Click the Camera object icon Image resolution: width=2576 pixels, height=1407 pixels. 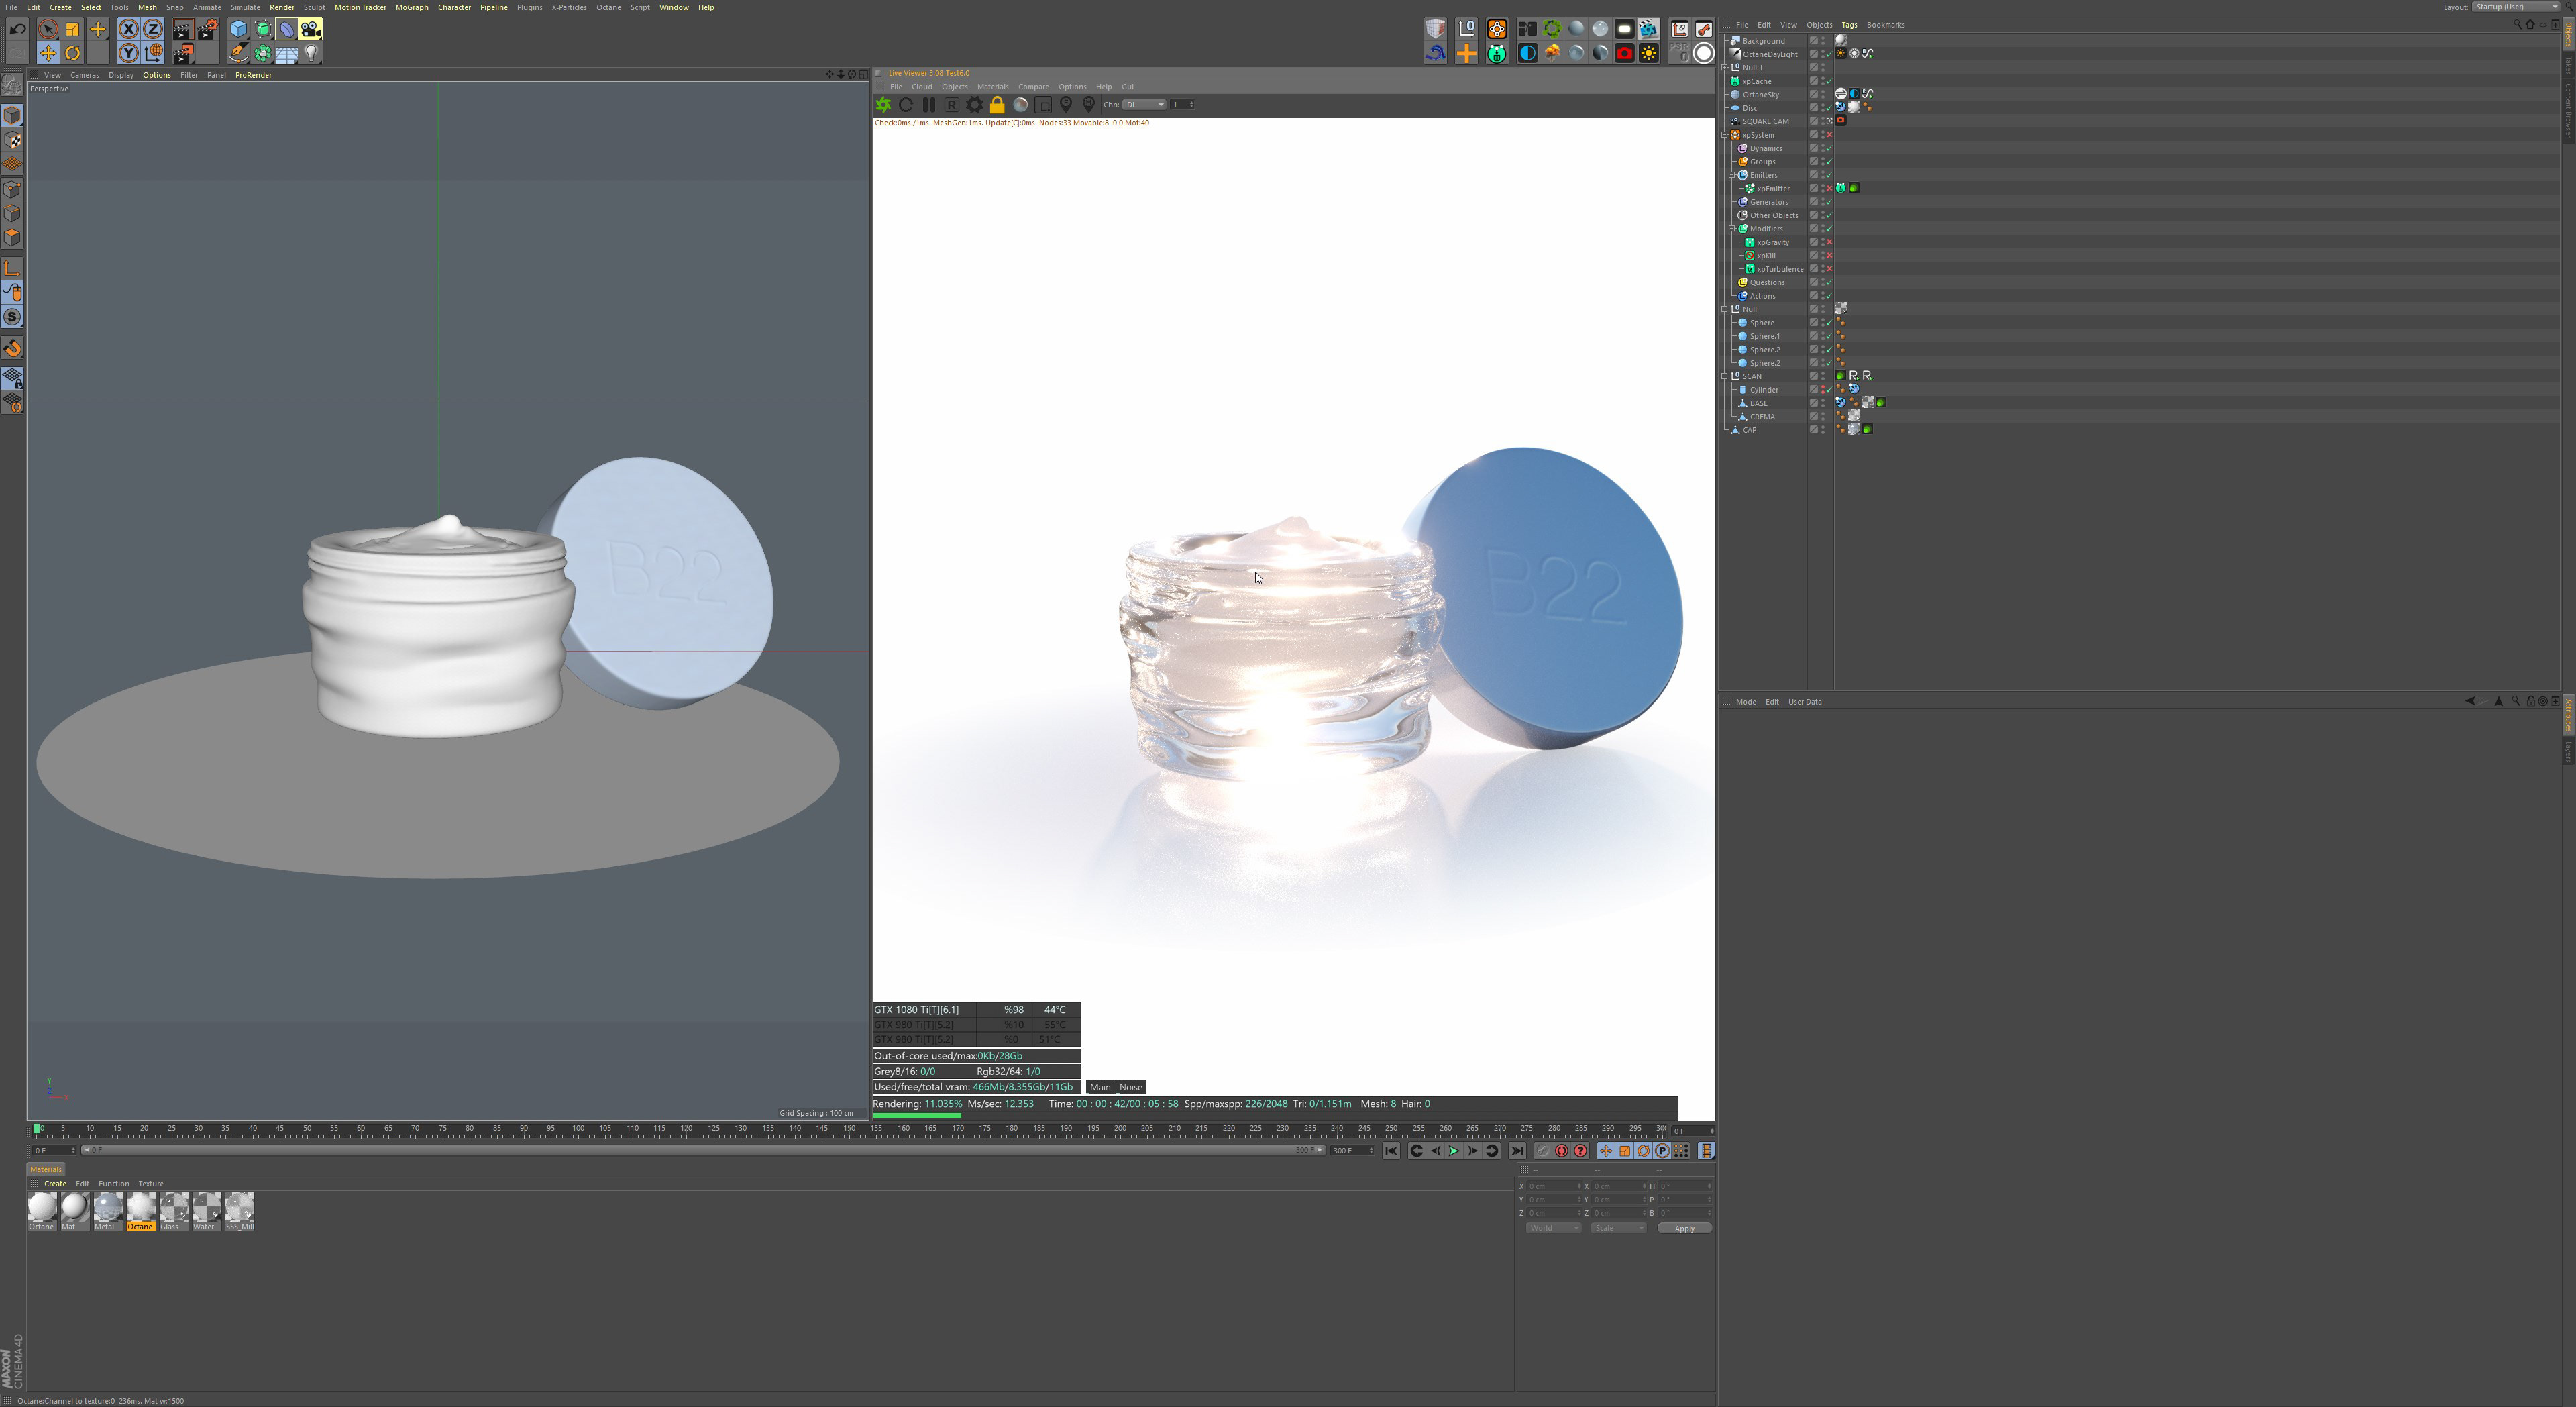click(311, 29)
